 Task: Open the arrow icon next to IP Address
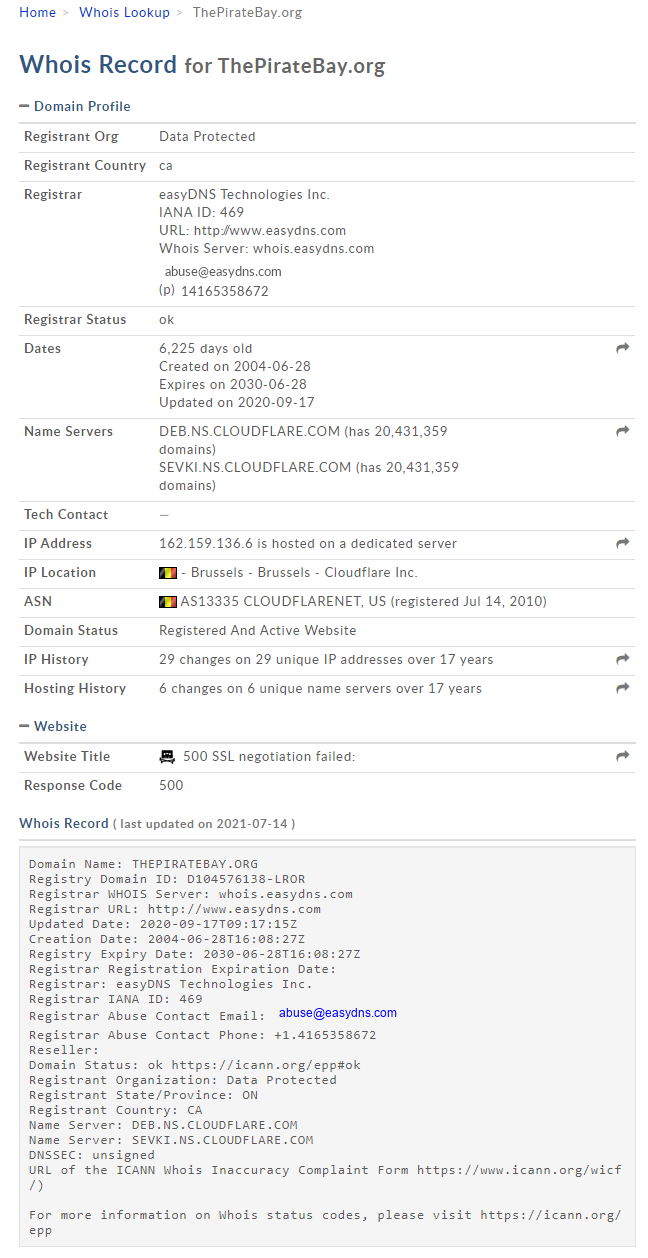click(x=622, y=543)
